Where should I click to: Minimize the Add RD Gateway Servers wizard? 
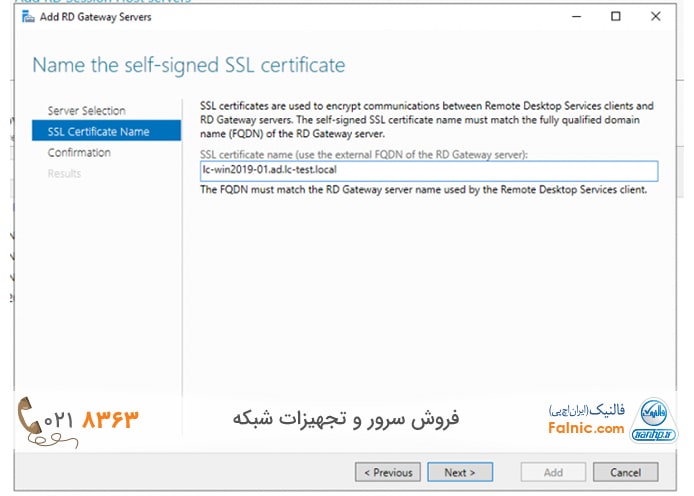coord(570,17)
